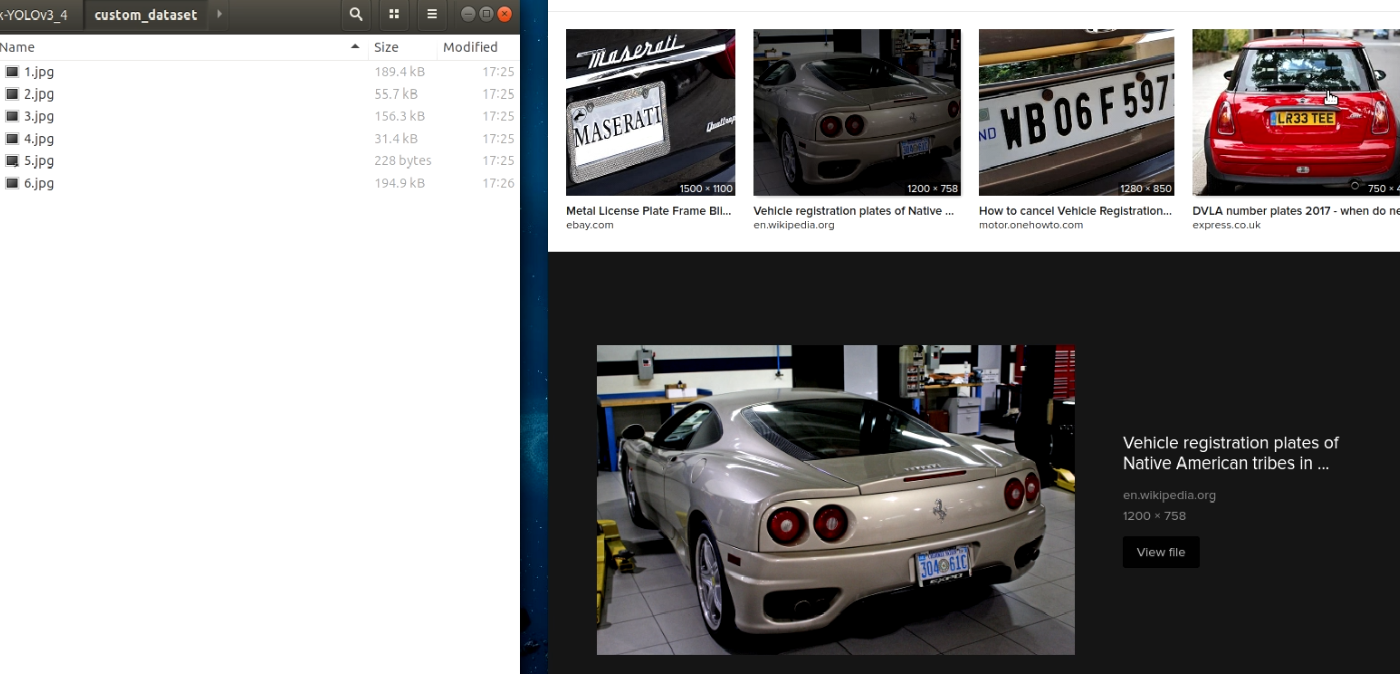
Task: Open the file manager hamburger menu
Action: (432, 14)
